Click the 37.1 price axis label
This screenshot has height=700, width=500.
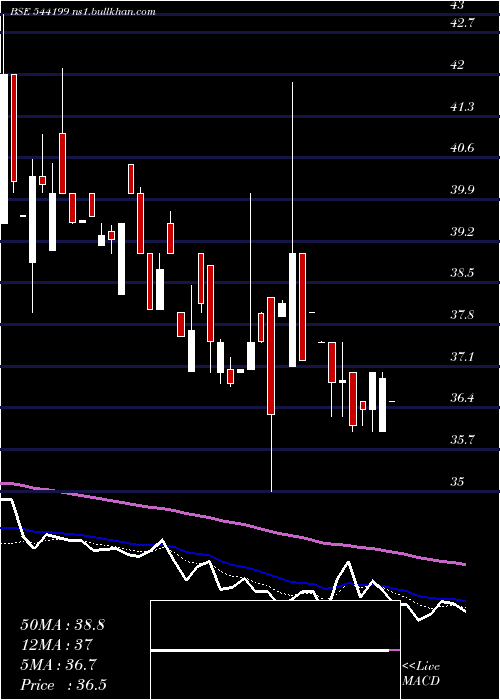pos(462,357)
